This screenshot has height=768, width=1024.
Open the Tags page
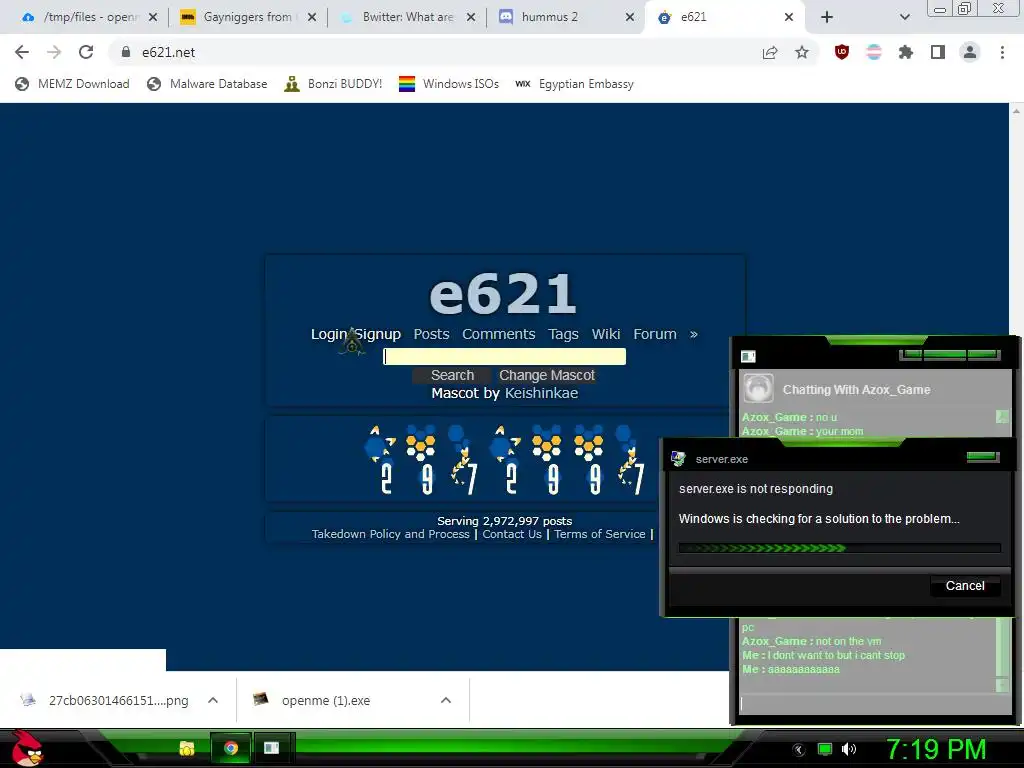coord(563,334)
